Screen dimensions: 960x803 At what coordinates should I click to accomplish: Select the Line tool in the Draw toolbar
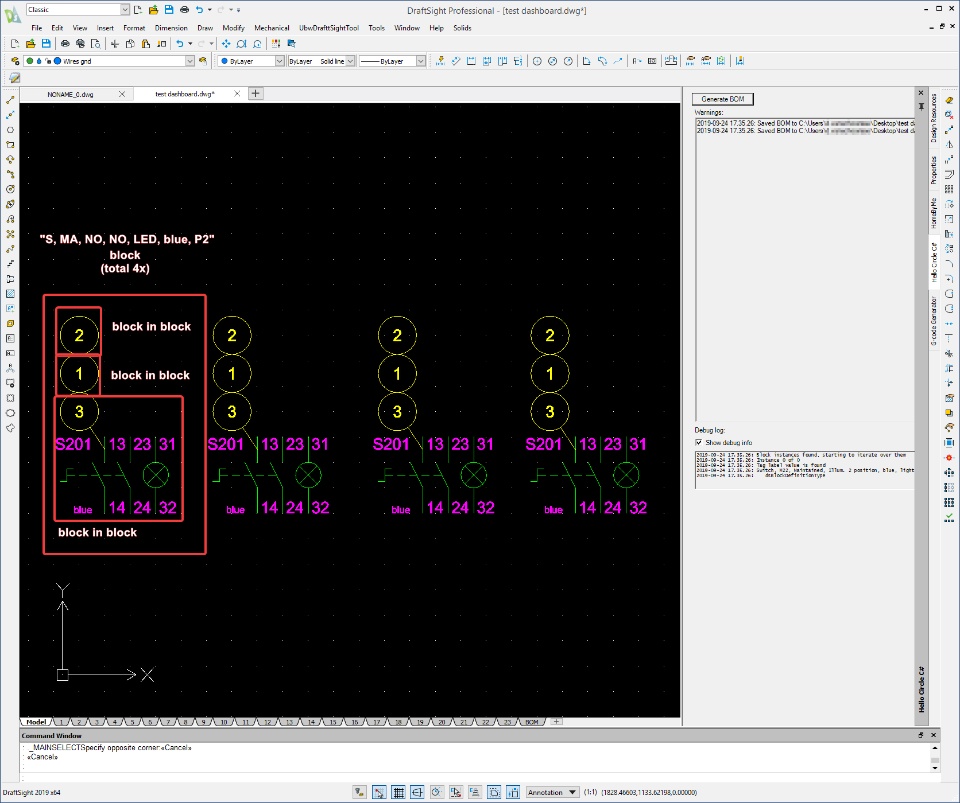pos(10,100)
